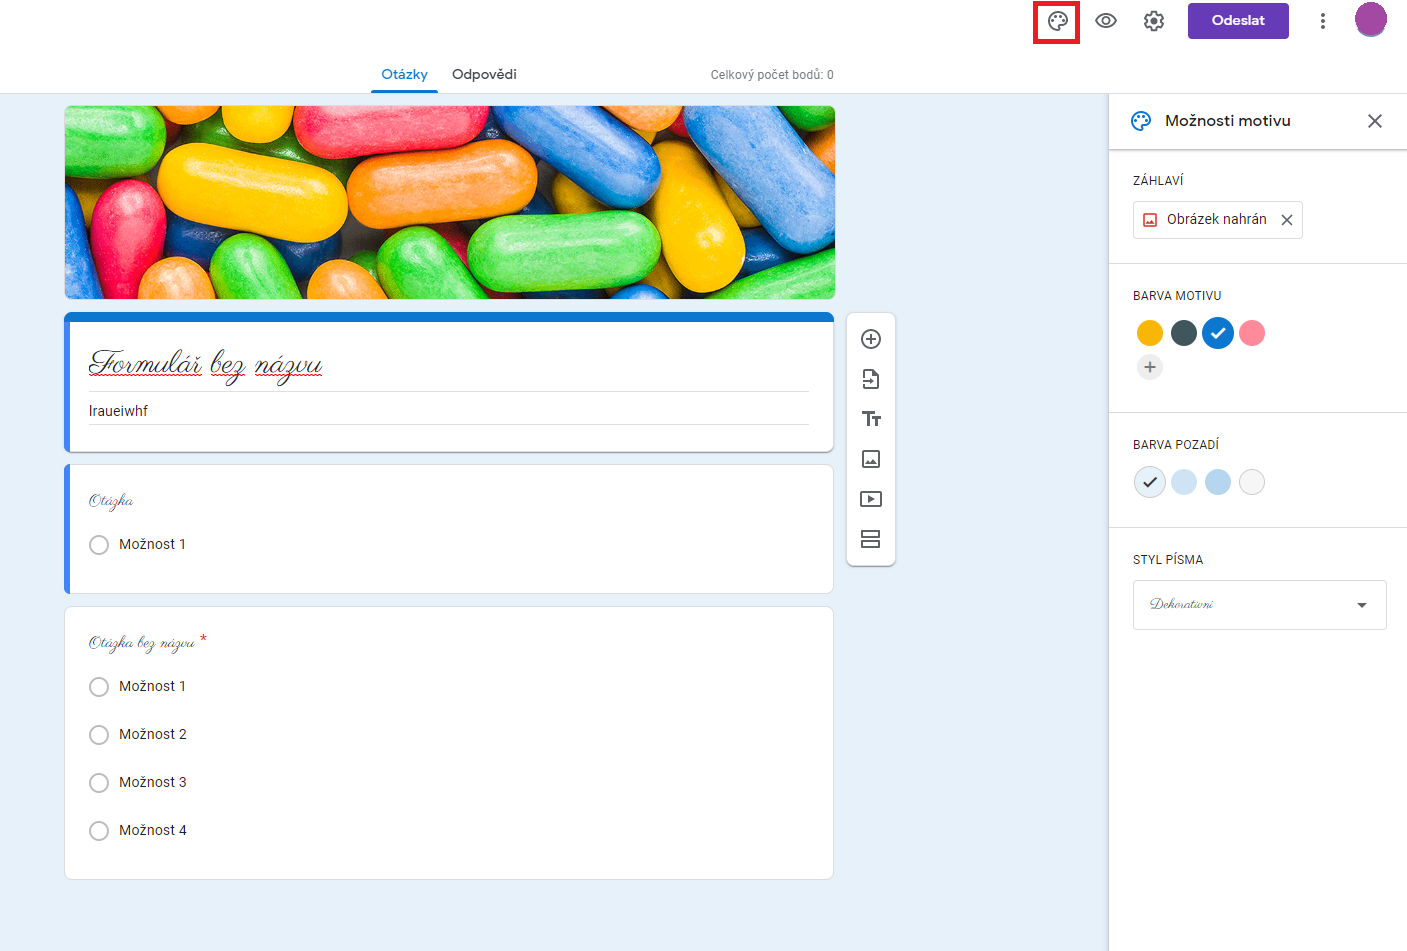Click the candy header image
Image resolution: width=1407 pixels, height=951 pixels.
[x=450, y=202]
